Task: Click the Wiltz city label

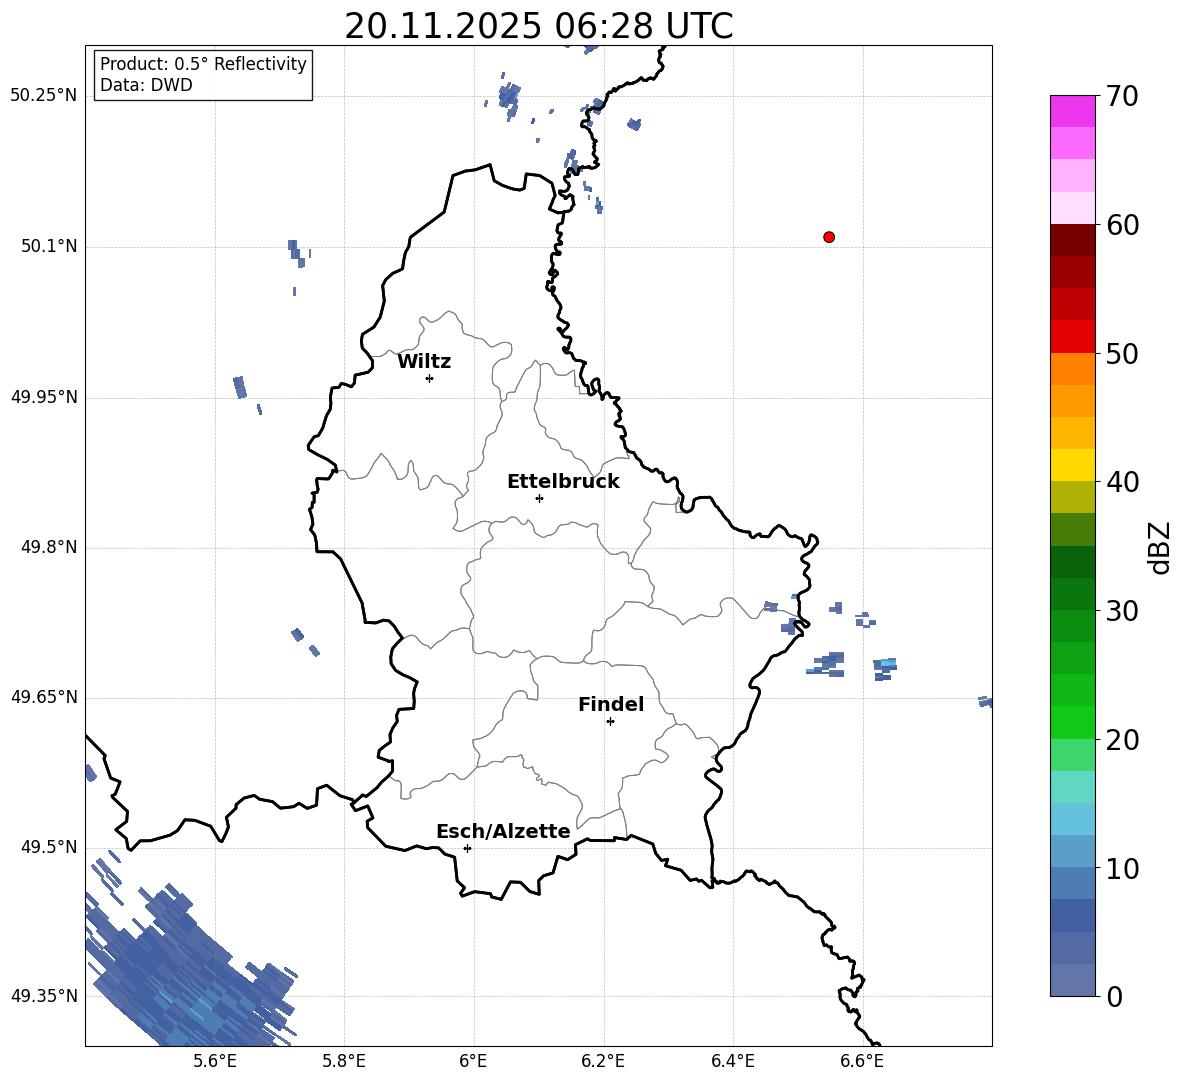Action: 424,362
